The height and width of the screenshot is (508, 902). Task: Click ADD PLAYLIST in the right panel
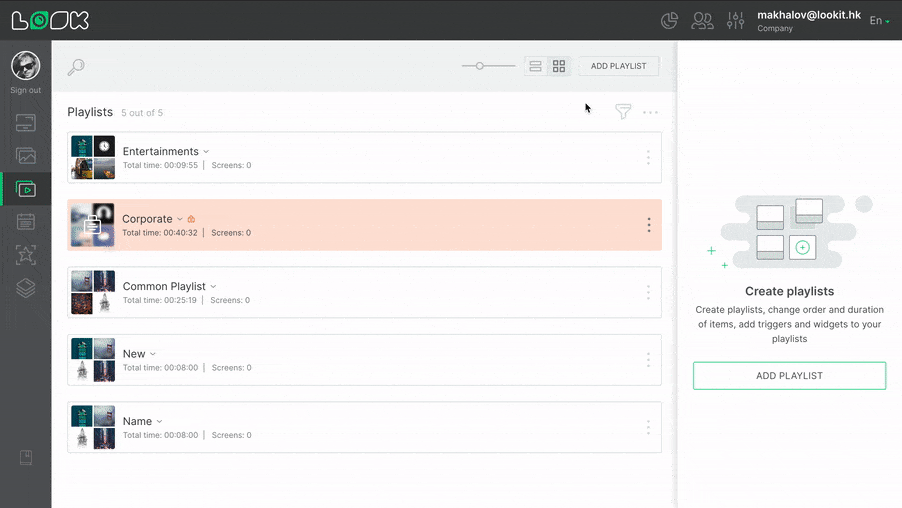[x=789, y=376]
